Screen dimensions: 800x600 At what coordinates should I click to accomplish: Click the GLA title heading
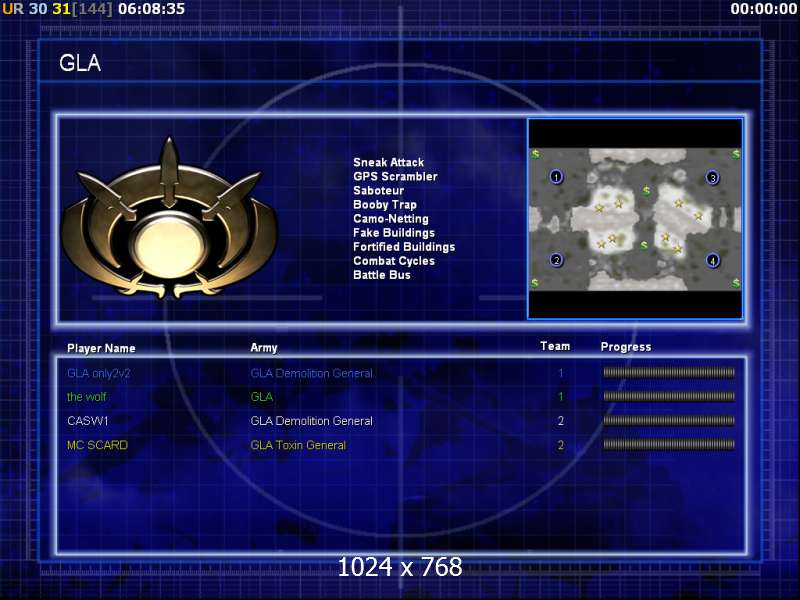pyautogui.click(x=80, y=63)
